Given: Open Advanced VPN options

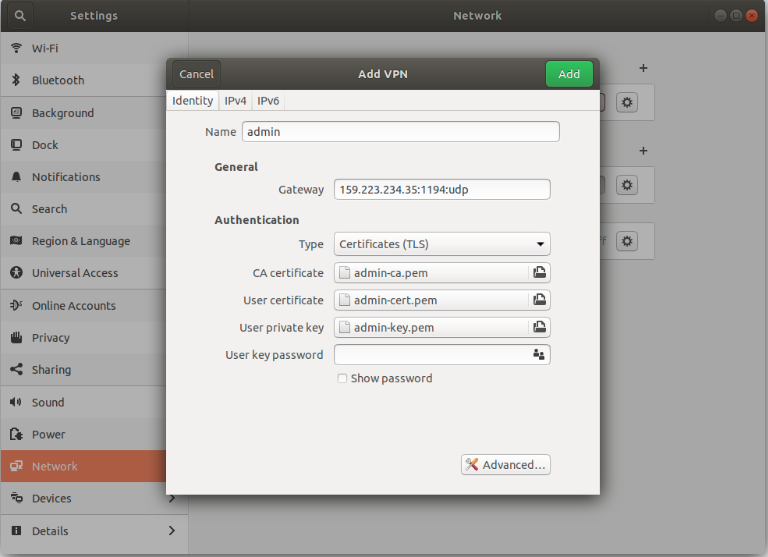Looking at the screenshot, I should tap(506, 465).
